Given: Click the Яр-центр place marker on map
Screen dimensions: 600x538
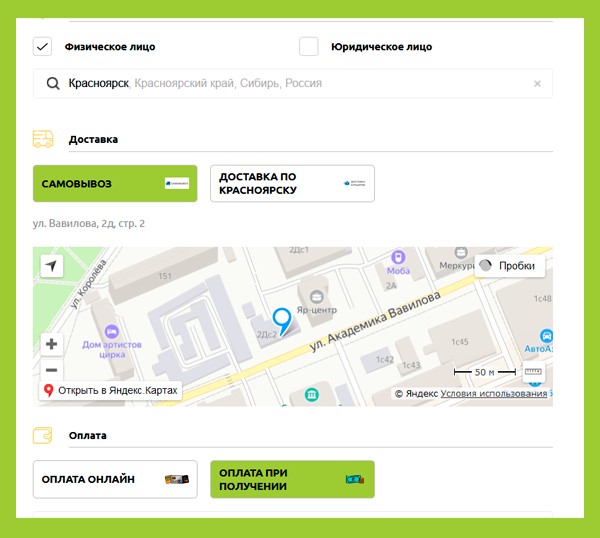Looking at the screenshot, I should pos(317,296).
